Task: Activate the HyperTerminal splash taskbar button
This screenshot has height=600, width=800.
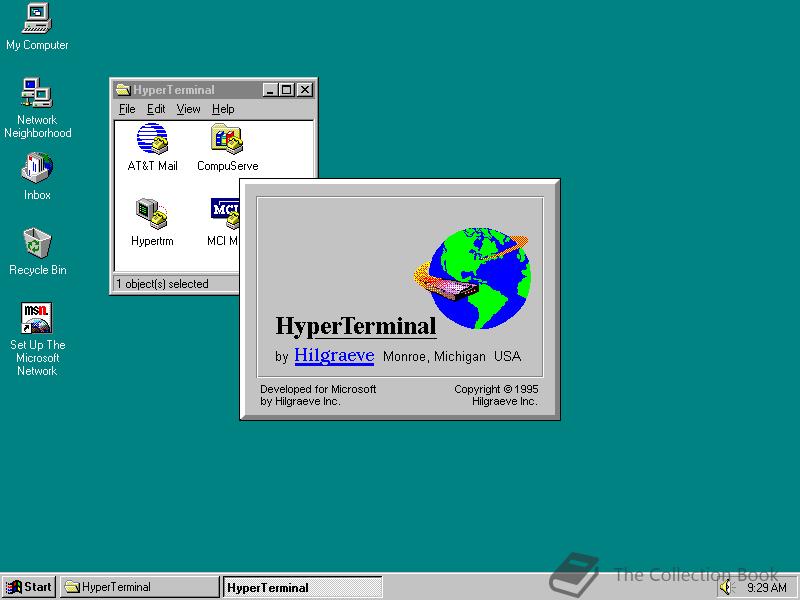Action: pyautogui.click(x=302, y=587)
